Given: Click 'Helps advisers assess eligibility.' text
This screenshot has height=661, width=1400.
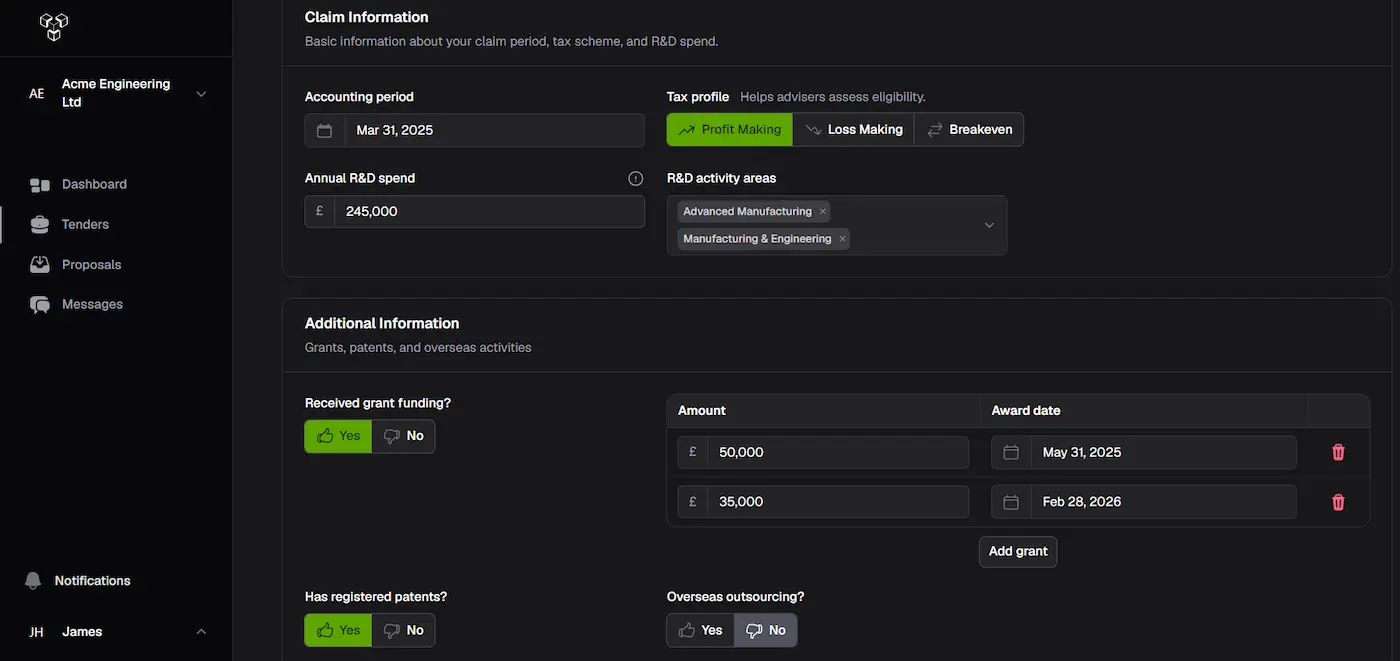Looking at the screenshot, I should pos(833,97).
